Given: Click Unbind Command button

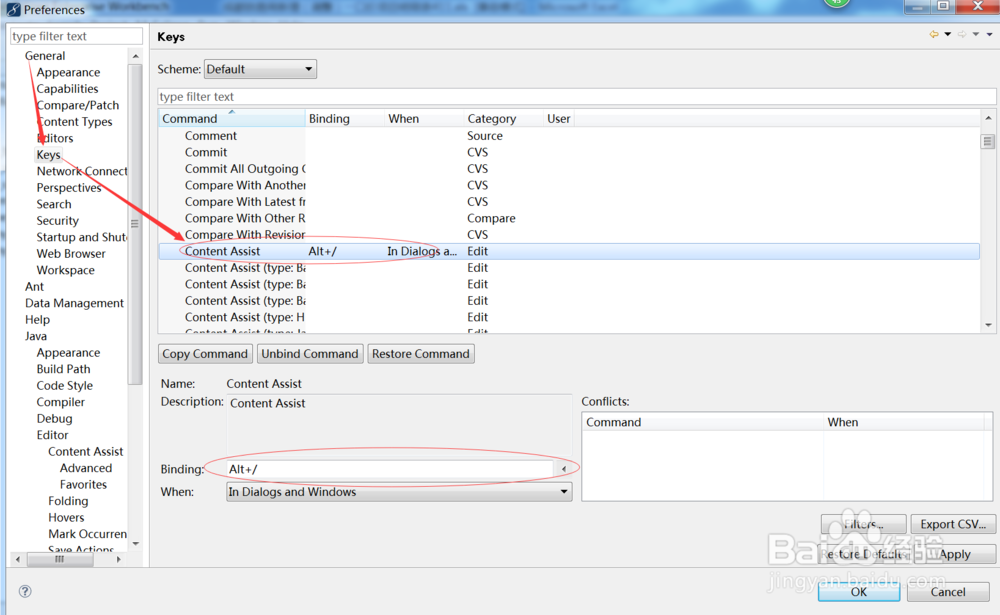Looking at the screenshot, I should tap(310, 353).
